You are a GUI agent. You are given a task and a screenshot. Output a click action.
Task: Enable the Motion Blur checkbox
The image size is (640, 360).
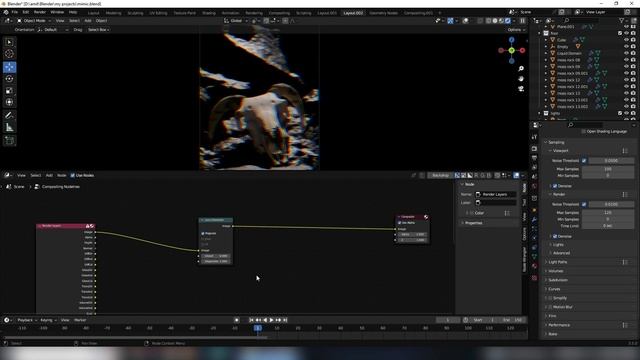click(x=550, y=307)
